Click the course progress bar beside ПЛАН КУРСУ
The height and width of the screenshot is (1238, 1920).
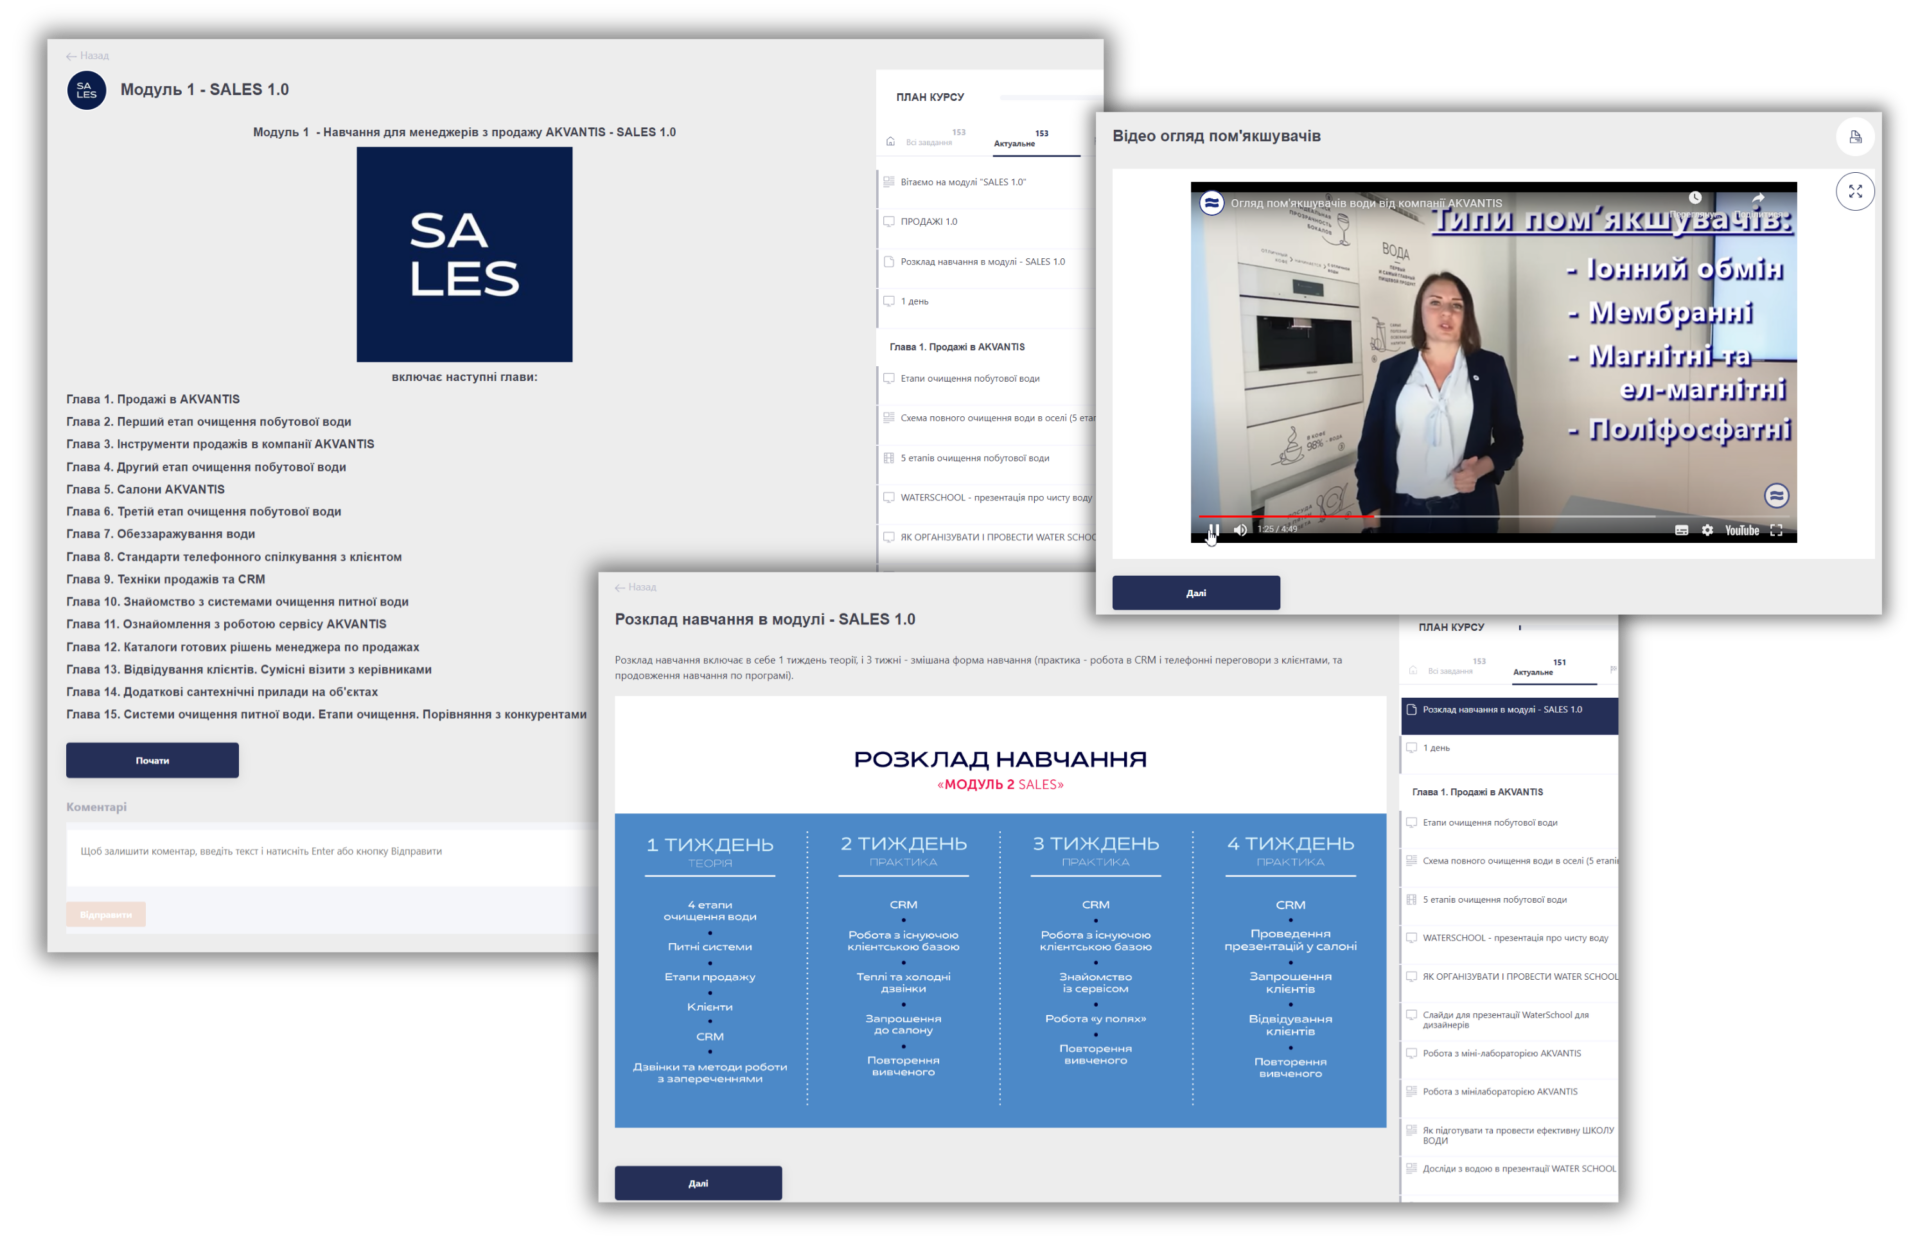coord(1050,98)
